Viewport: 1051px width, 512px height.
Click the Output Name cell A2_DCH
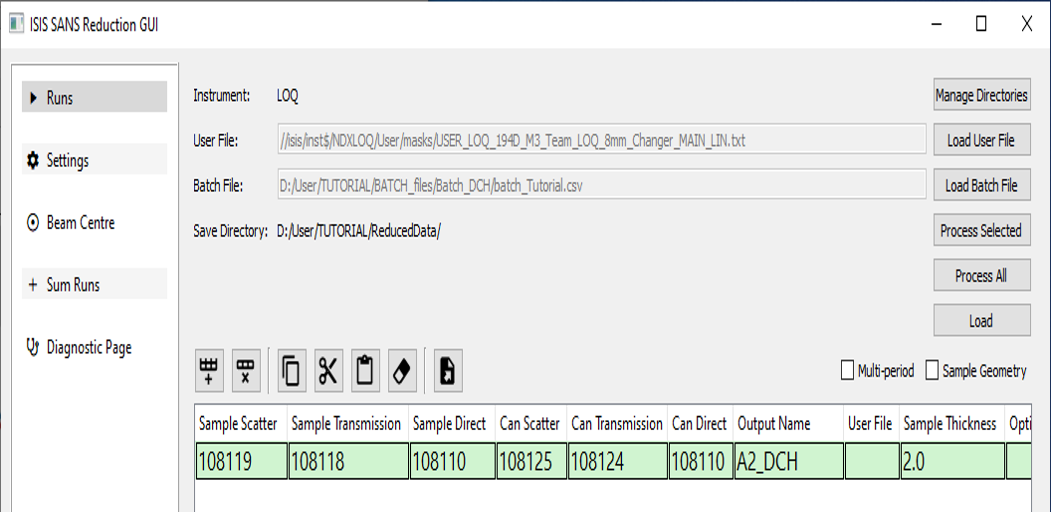coord(787,462)
